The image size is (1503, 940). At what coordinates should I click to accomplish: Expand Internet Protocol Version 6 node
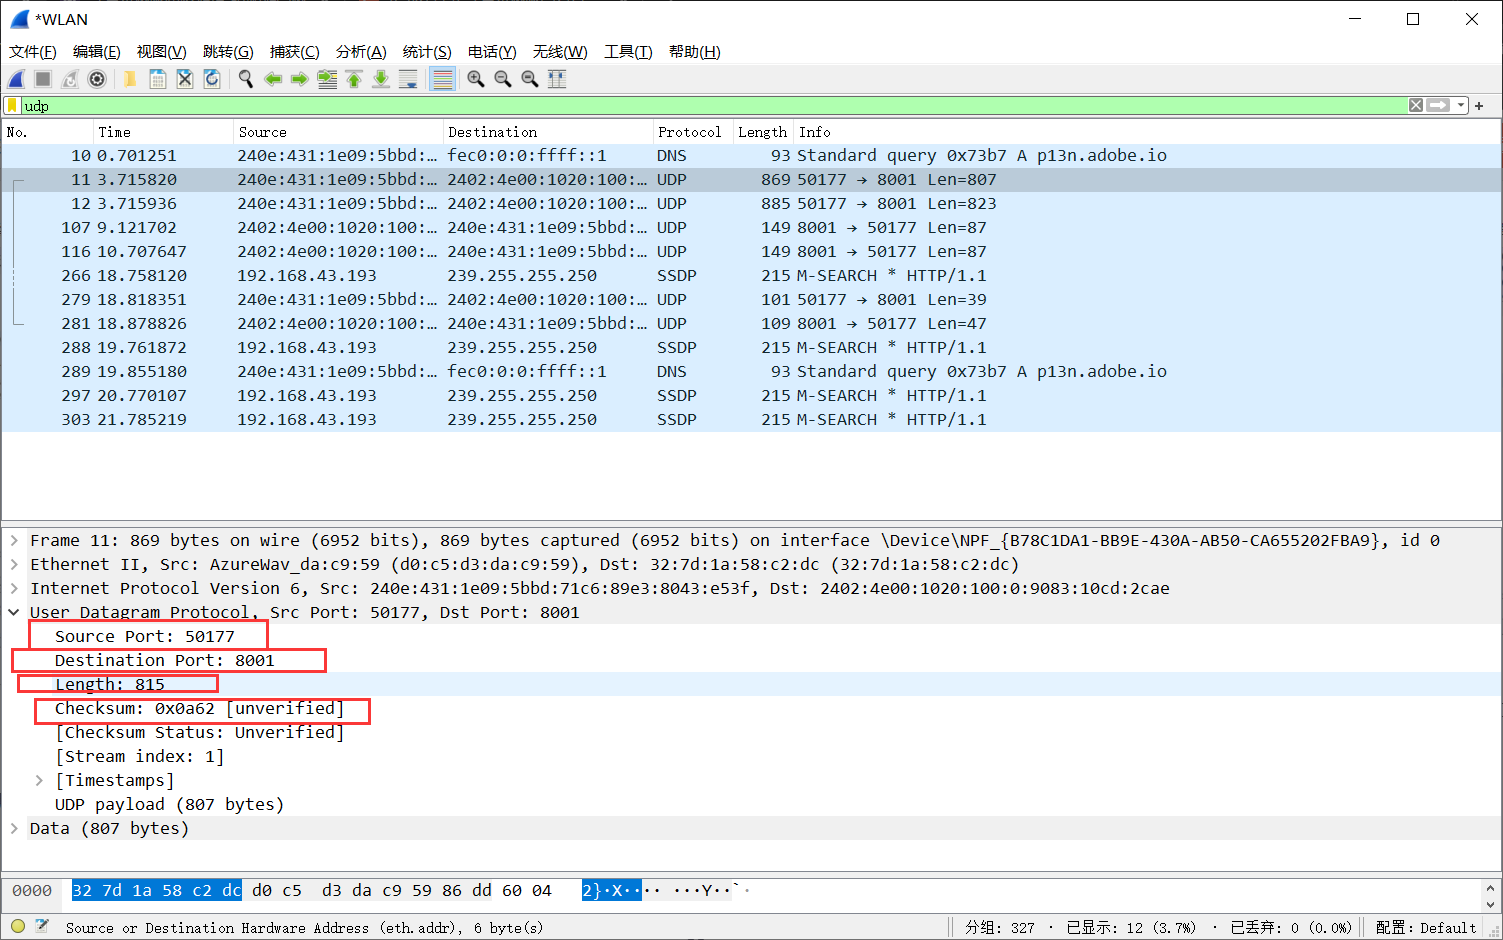click(14, 588)
